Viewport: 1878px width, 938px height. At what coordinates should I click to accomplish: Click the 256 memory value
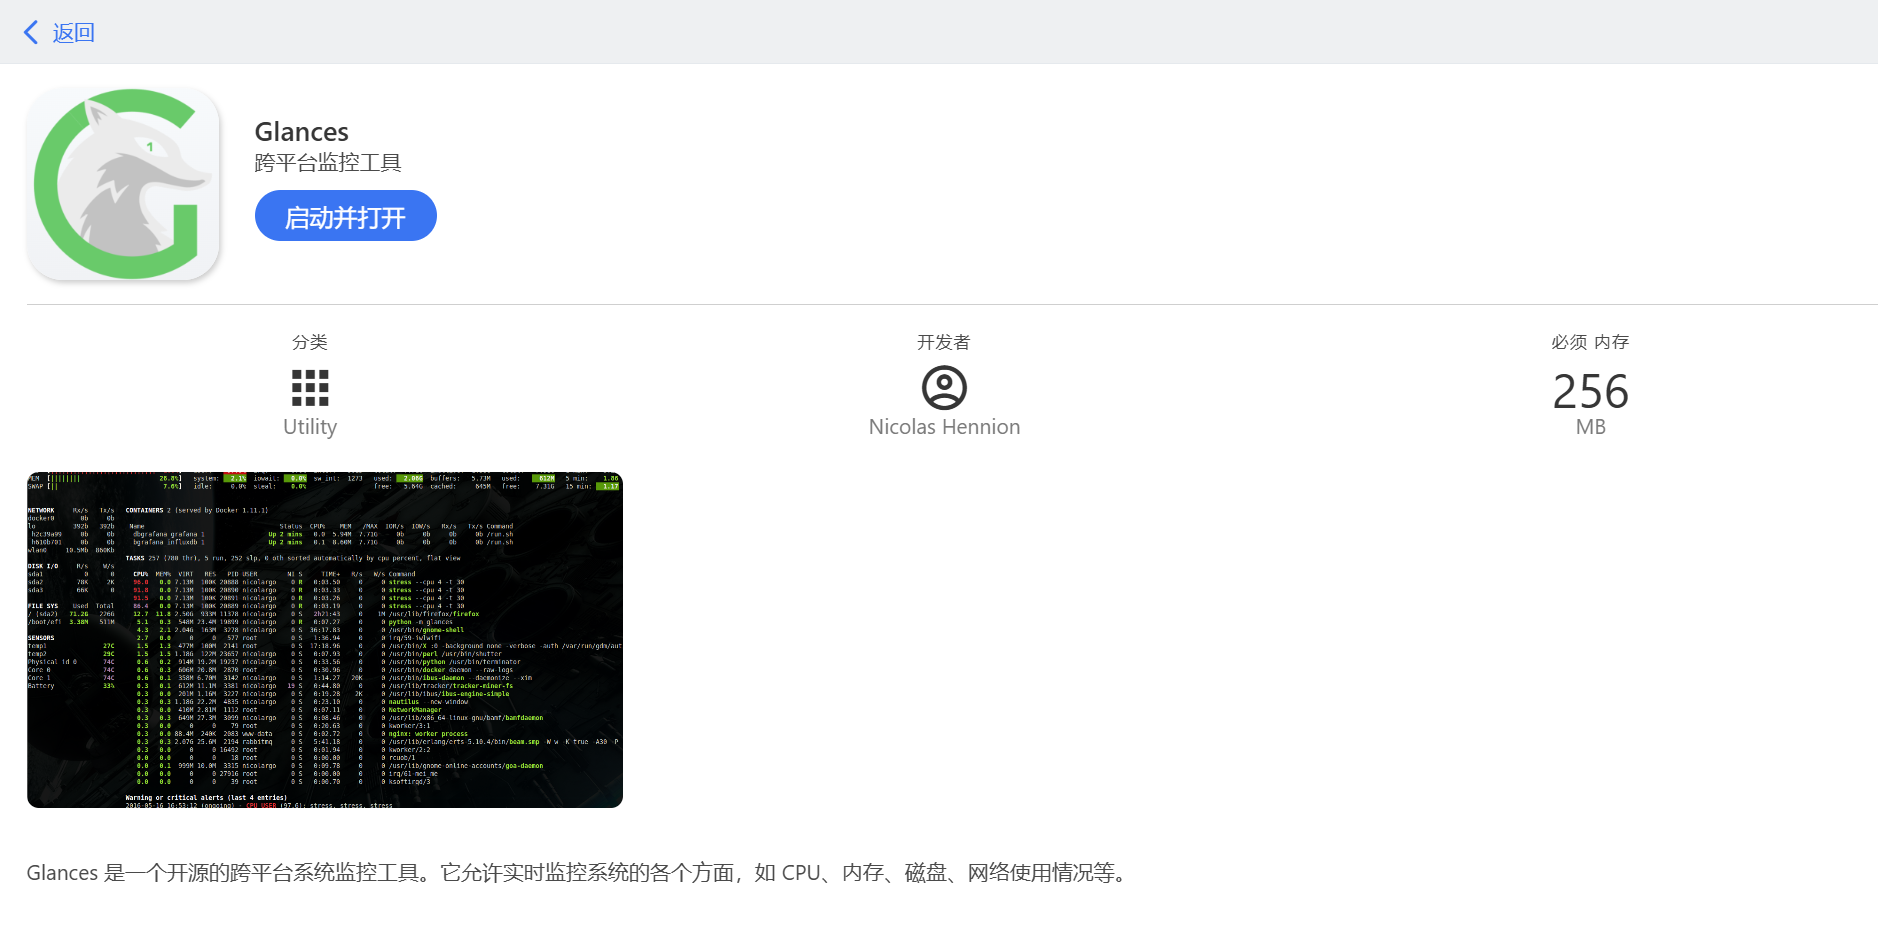[1590, 391]
